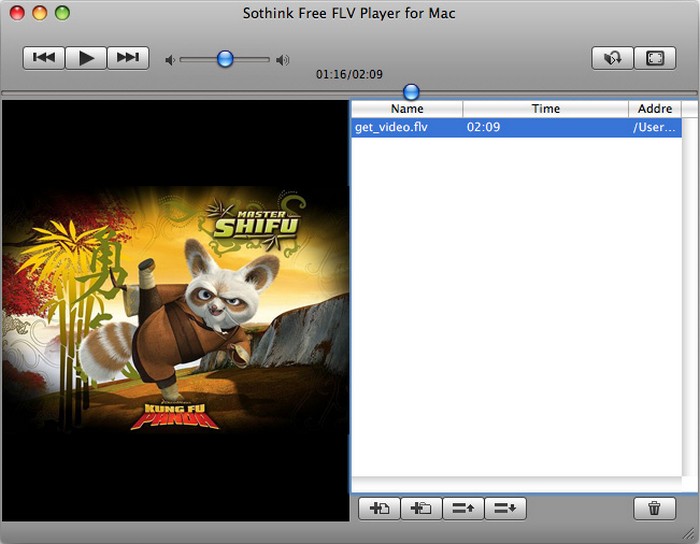Toggle the repeat/loop playback button
This screenshot has width=700, height=544.
click(x=612, y=58)
